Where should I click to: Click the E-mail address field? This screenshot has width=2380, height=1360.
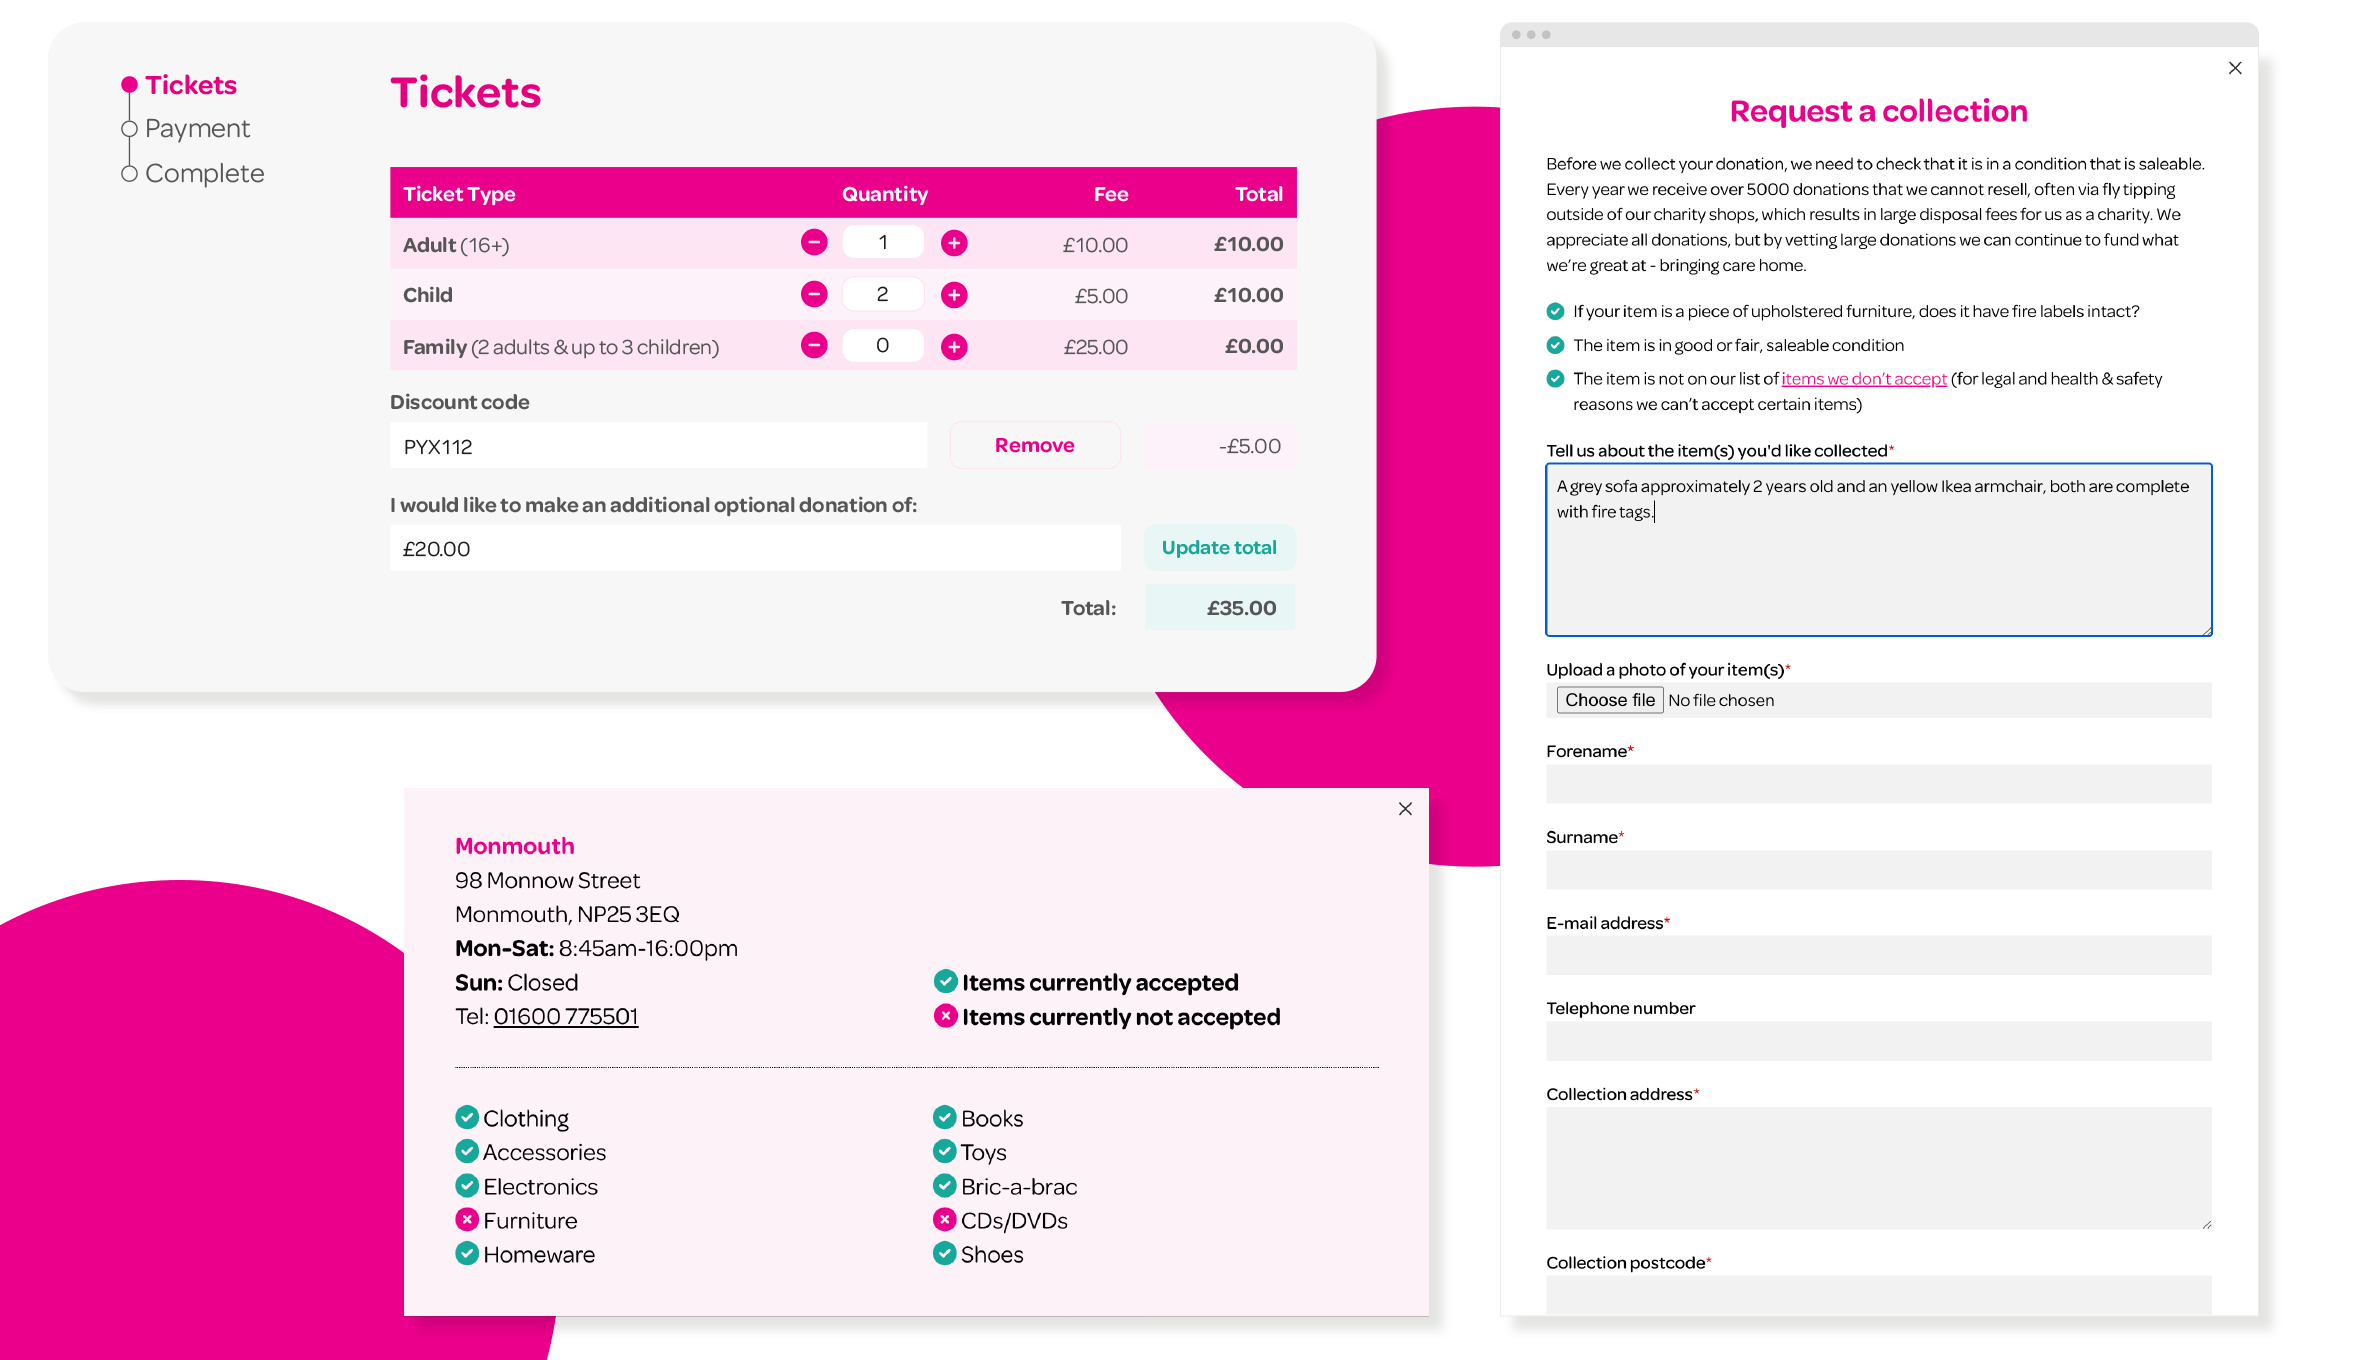click(x=1878, y=956)
